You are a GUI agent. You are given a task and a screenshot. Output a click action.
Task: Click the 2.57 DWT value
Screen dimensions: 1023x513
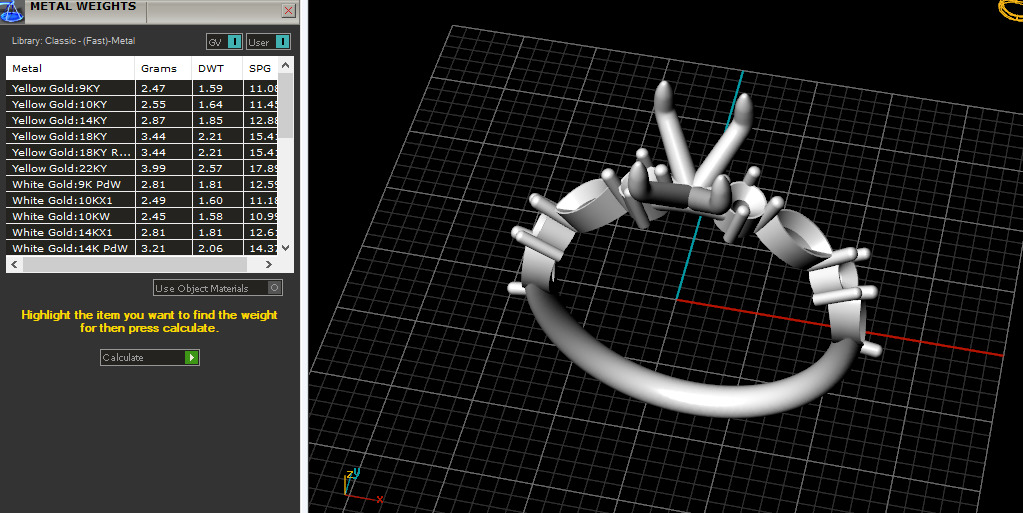211,168
